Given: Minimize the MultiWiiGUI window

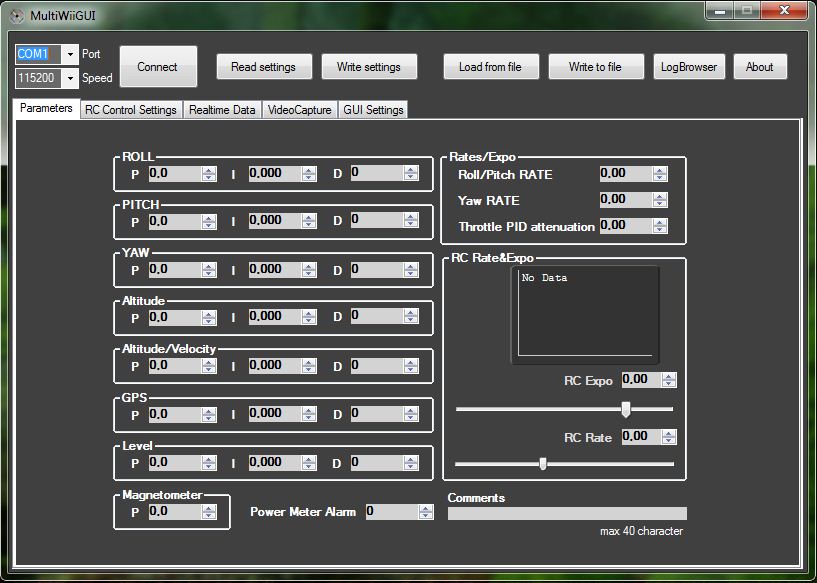Looking at the screenshot, I should point(720,10).
